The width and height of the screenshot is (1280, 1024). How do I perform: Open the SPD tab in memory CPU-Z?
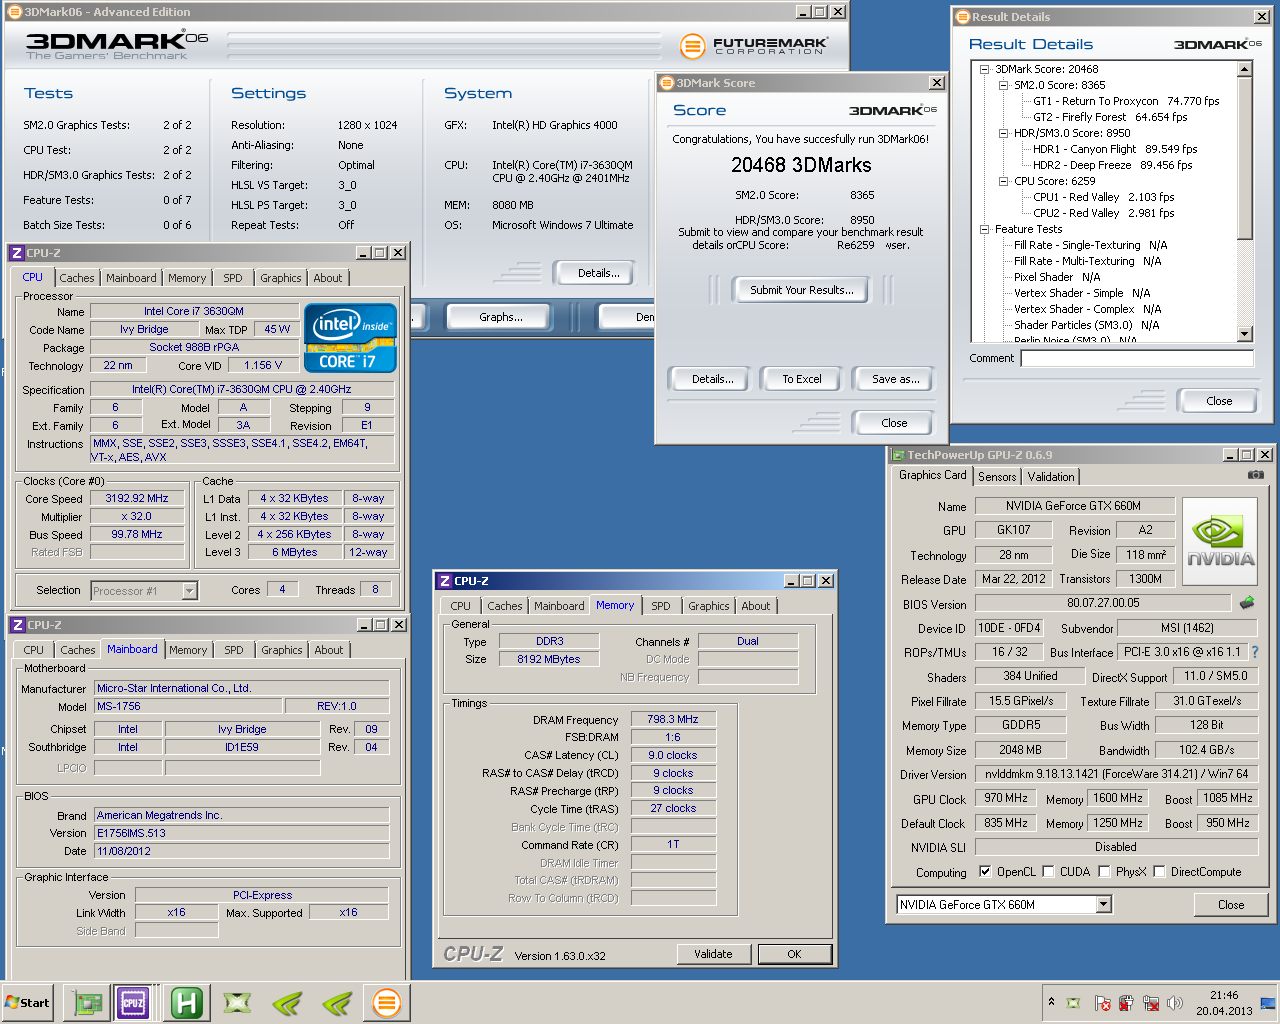click(661, 606)
